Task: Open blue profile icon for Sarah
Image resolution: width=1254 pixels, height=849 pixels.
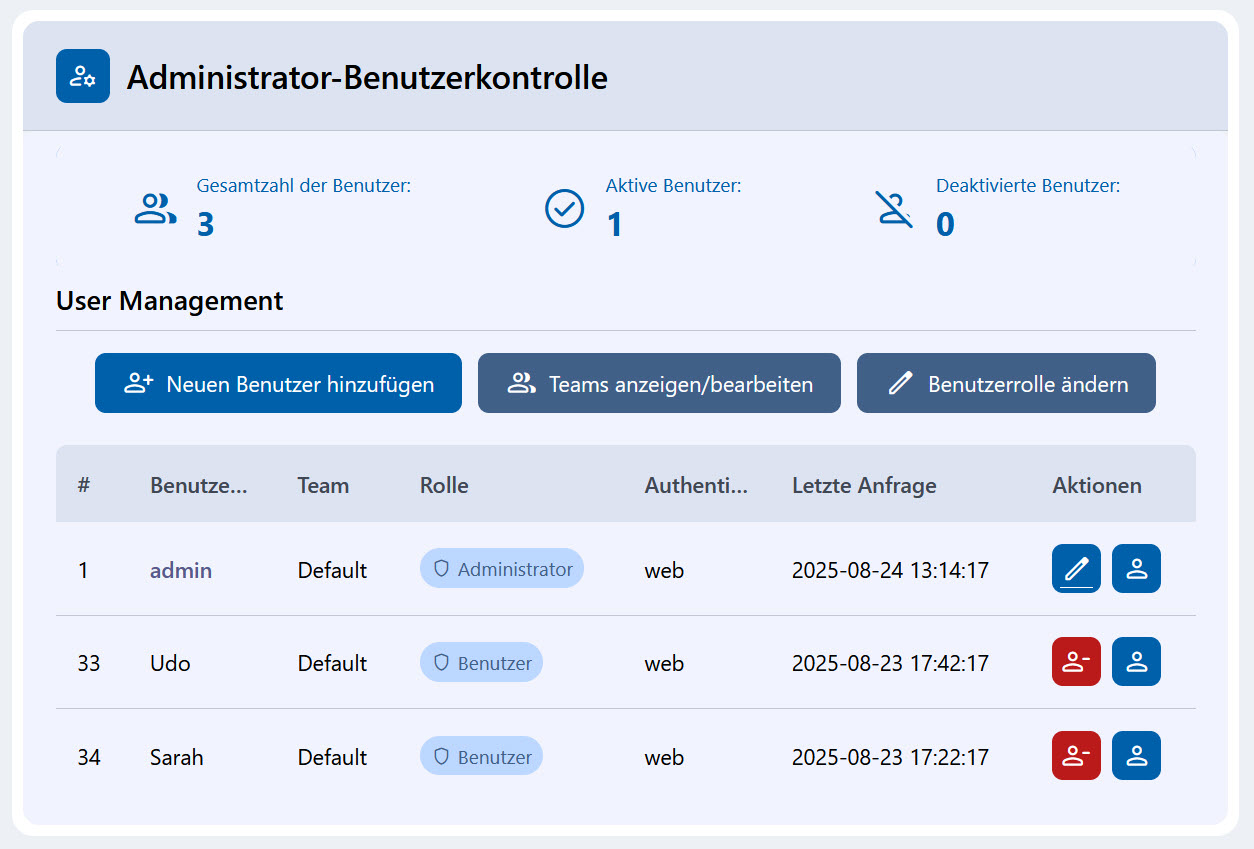Action: pos(1136,756)
